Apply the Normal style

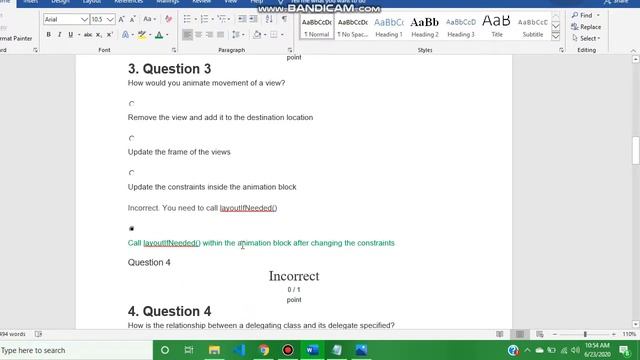(x=317, y=27)
